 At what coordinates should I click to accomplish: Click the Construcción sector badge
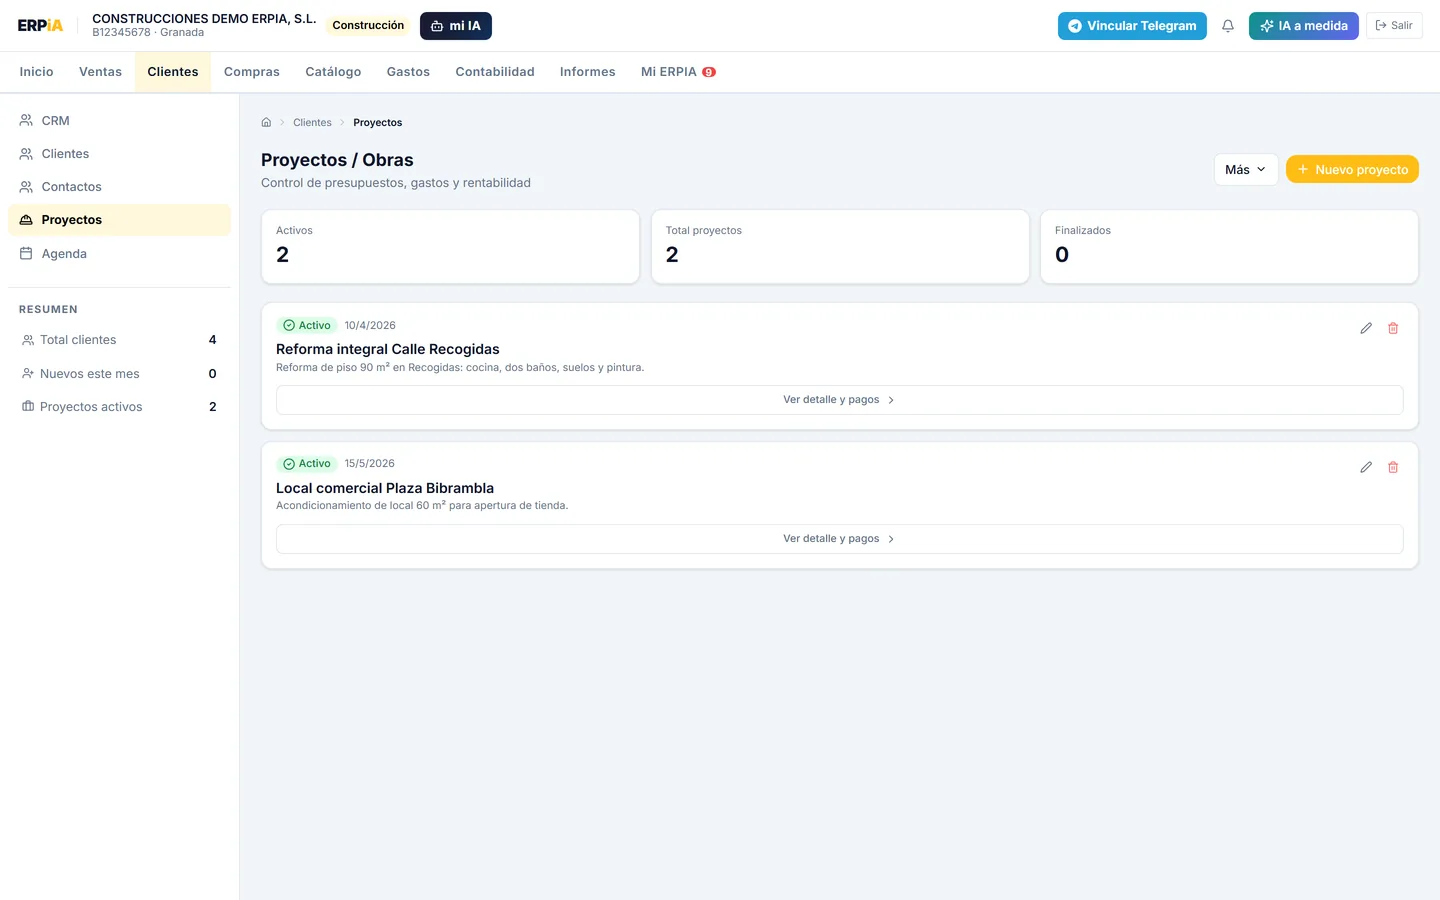(368, 26)
